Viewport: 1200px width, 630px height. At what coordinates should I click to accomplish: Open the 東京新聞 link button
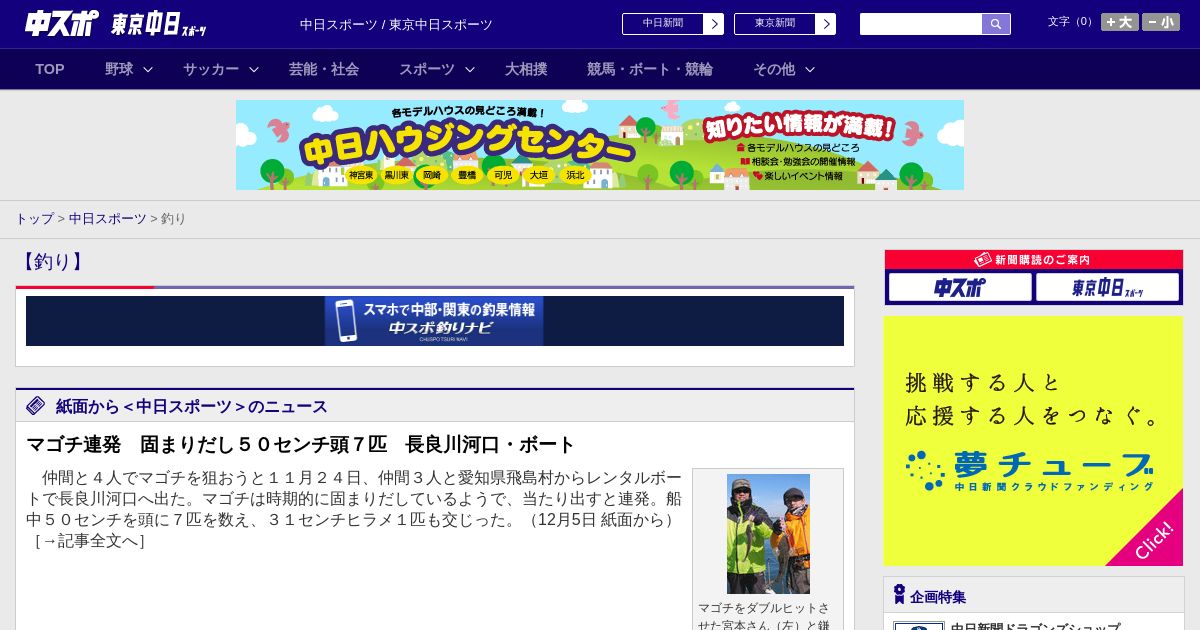pyautogui.click(x=775, y=23)
